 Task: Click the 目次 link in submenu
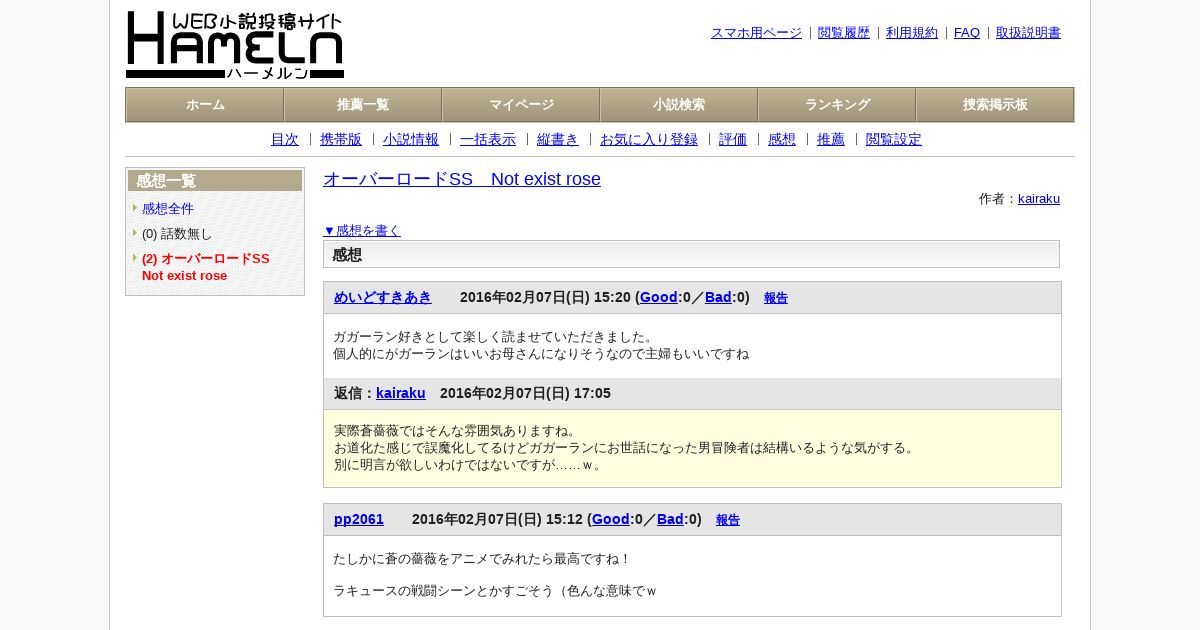(x=285, y=140)
